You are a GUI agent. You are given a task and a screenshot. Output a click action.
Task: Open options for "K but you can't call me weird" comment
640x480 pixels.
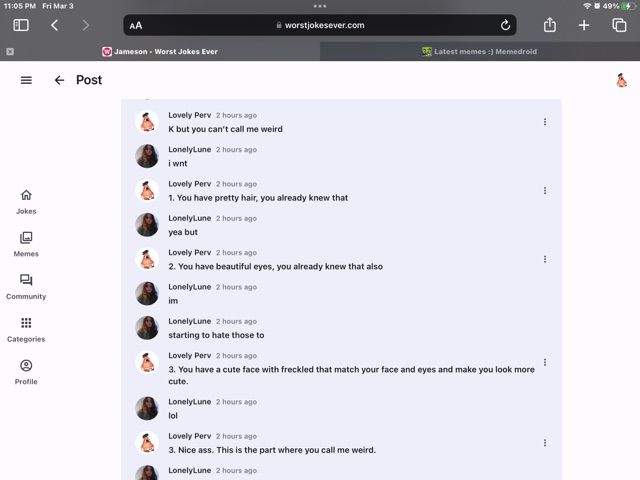pyautogui.click(x=545, y=122)
